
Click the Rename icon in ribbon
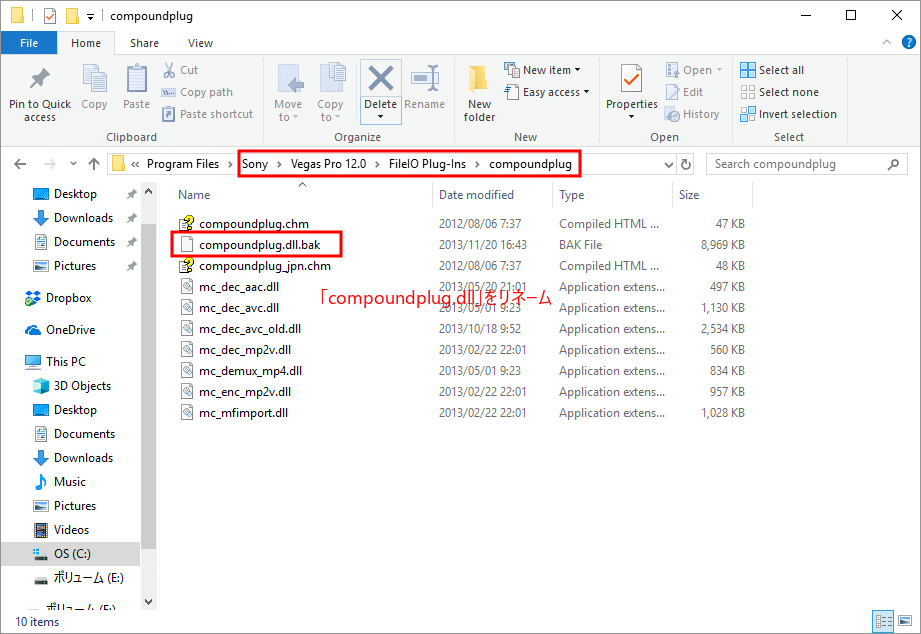coord(425,80)
